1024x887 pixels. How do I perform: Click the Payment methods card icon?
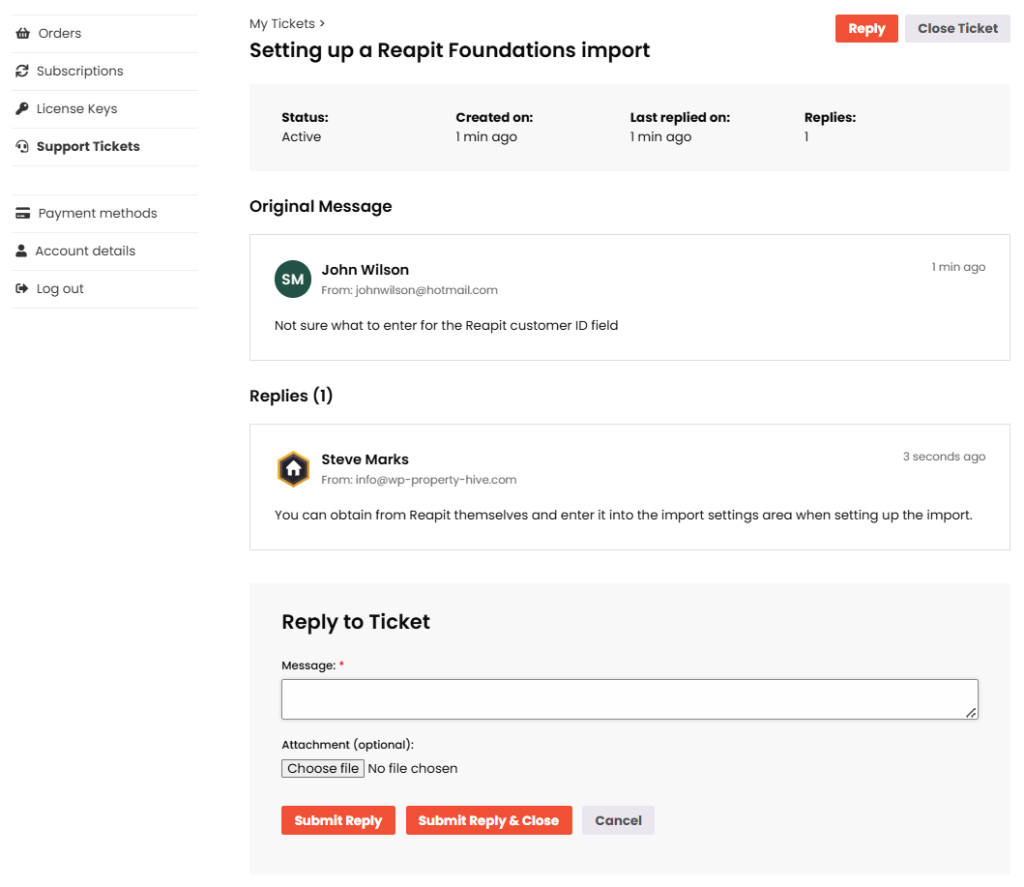[x=23, y=213]
